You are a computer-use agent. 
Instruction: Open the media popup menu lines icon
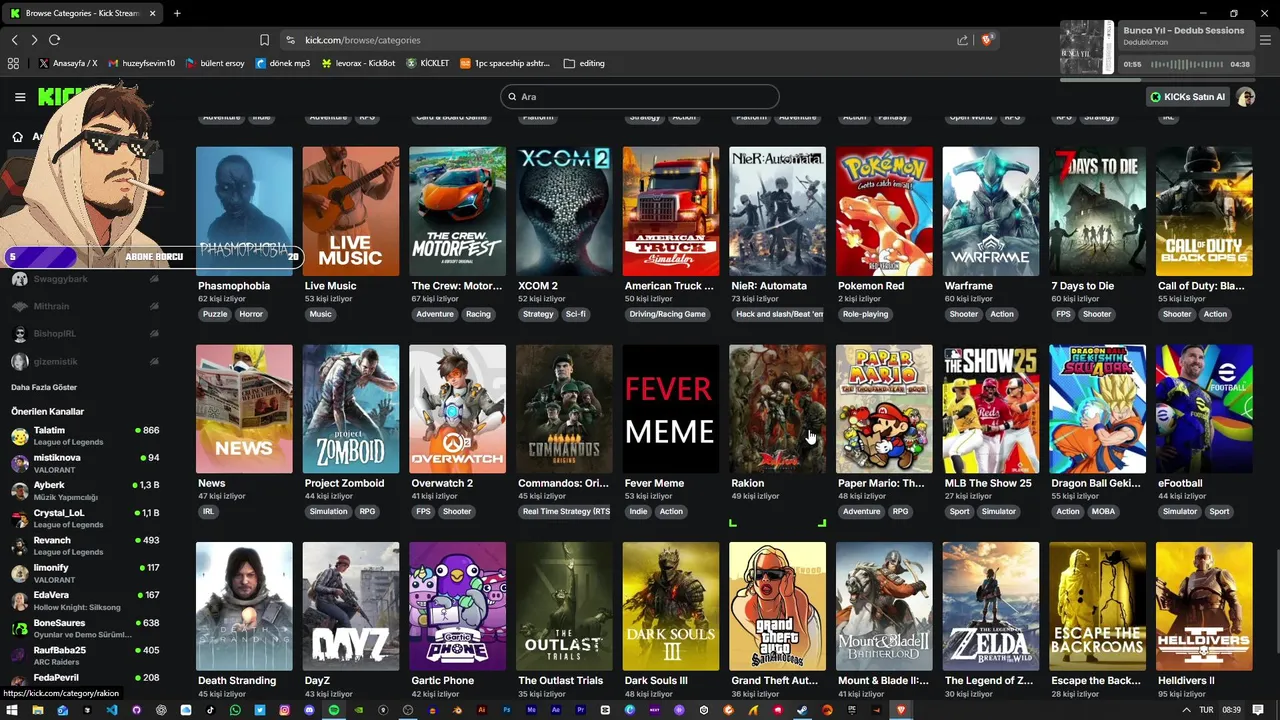(1265, 40)
